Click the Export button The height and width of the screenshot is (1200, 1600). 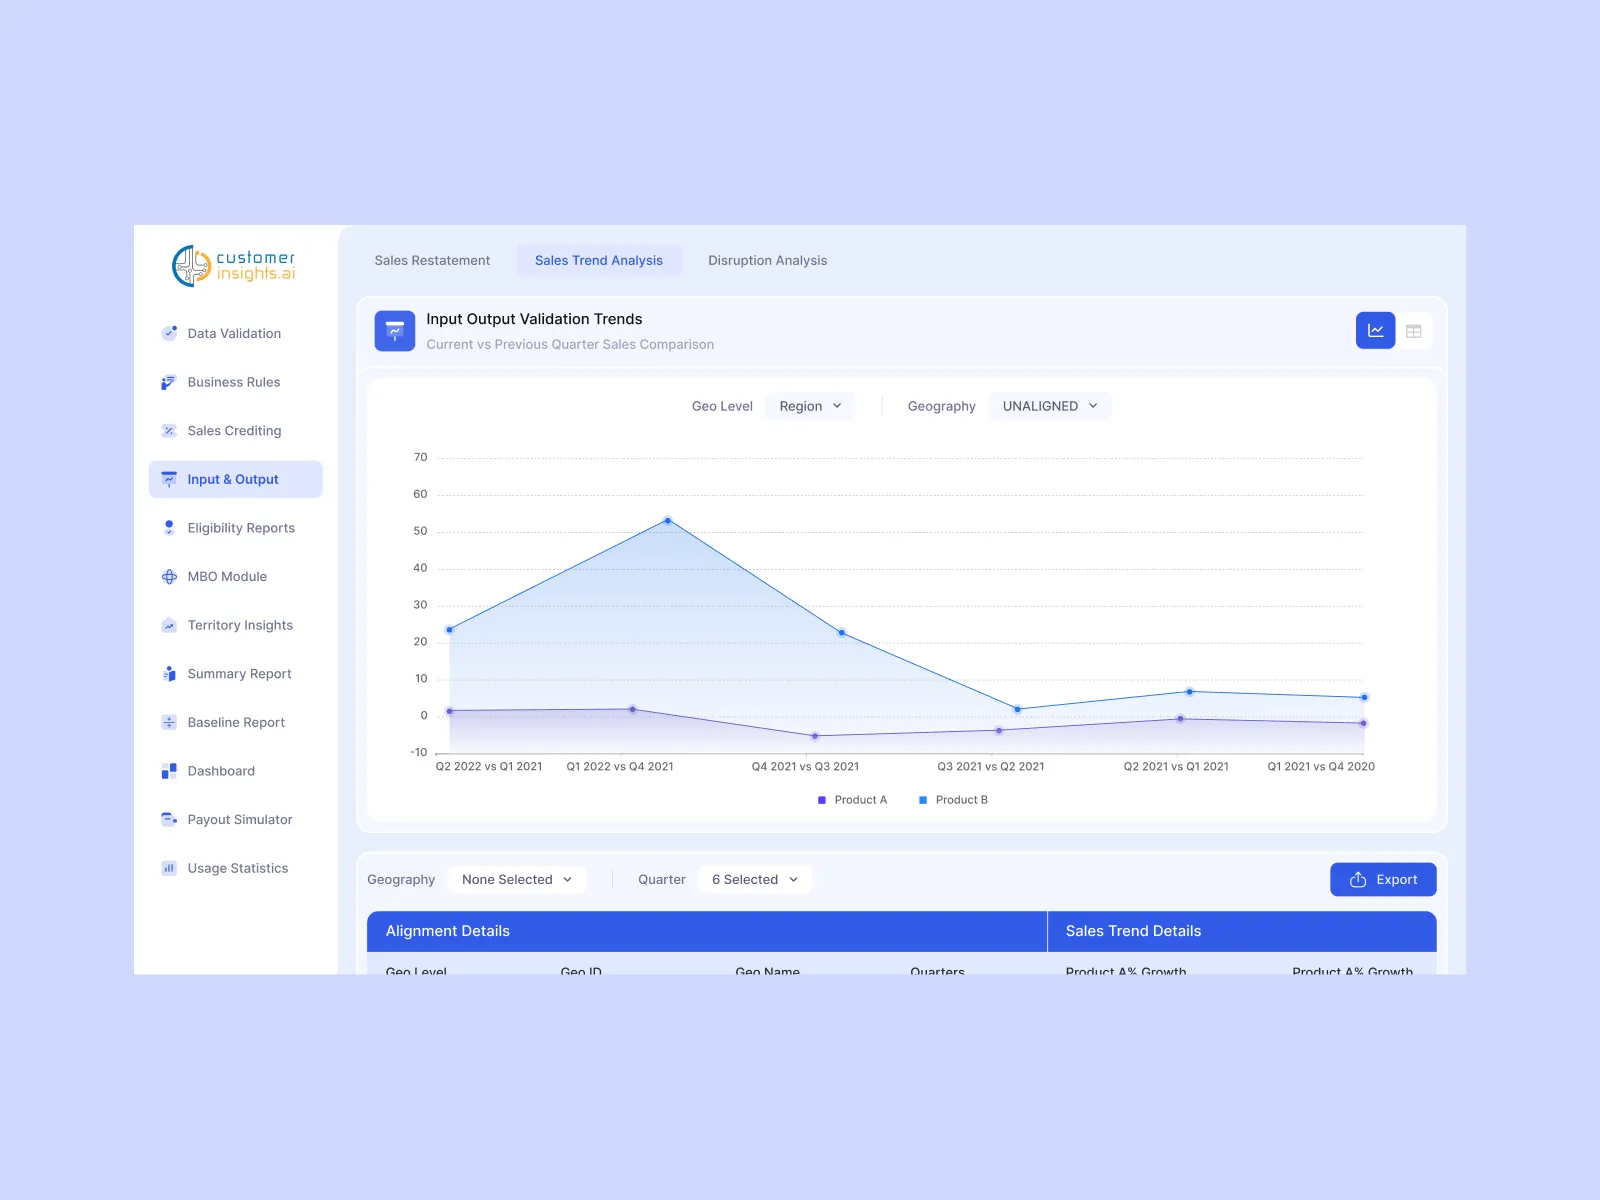1383,880
